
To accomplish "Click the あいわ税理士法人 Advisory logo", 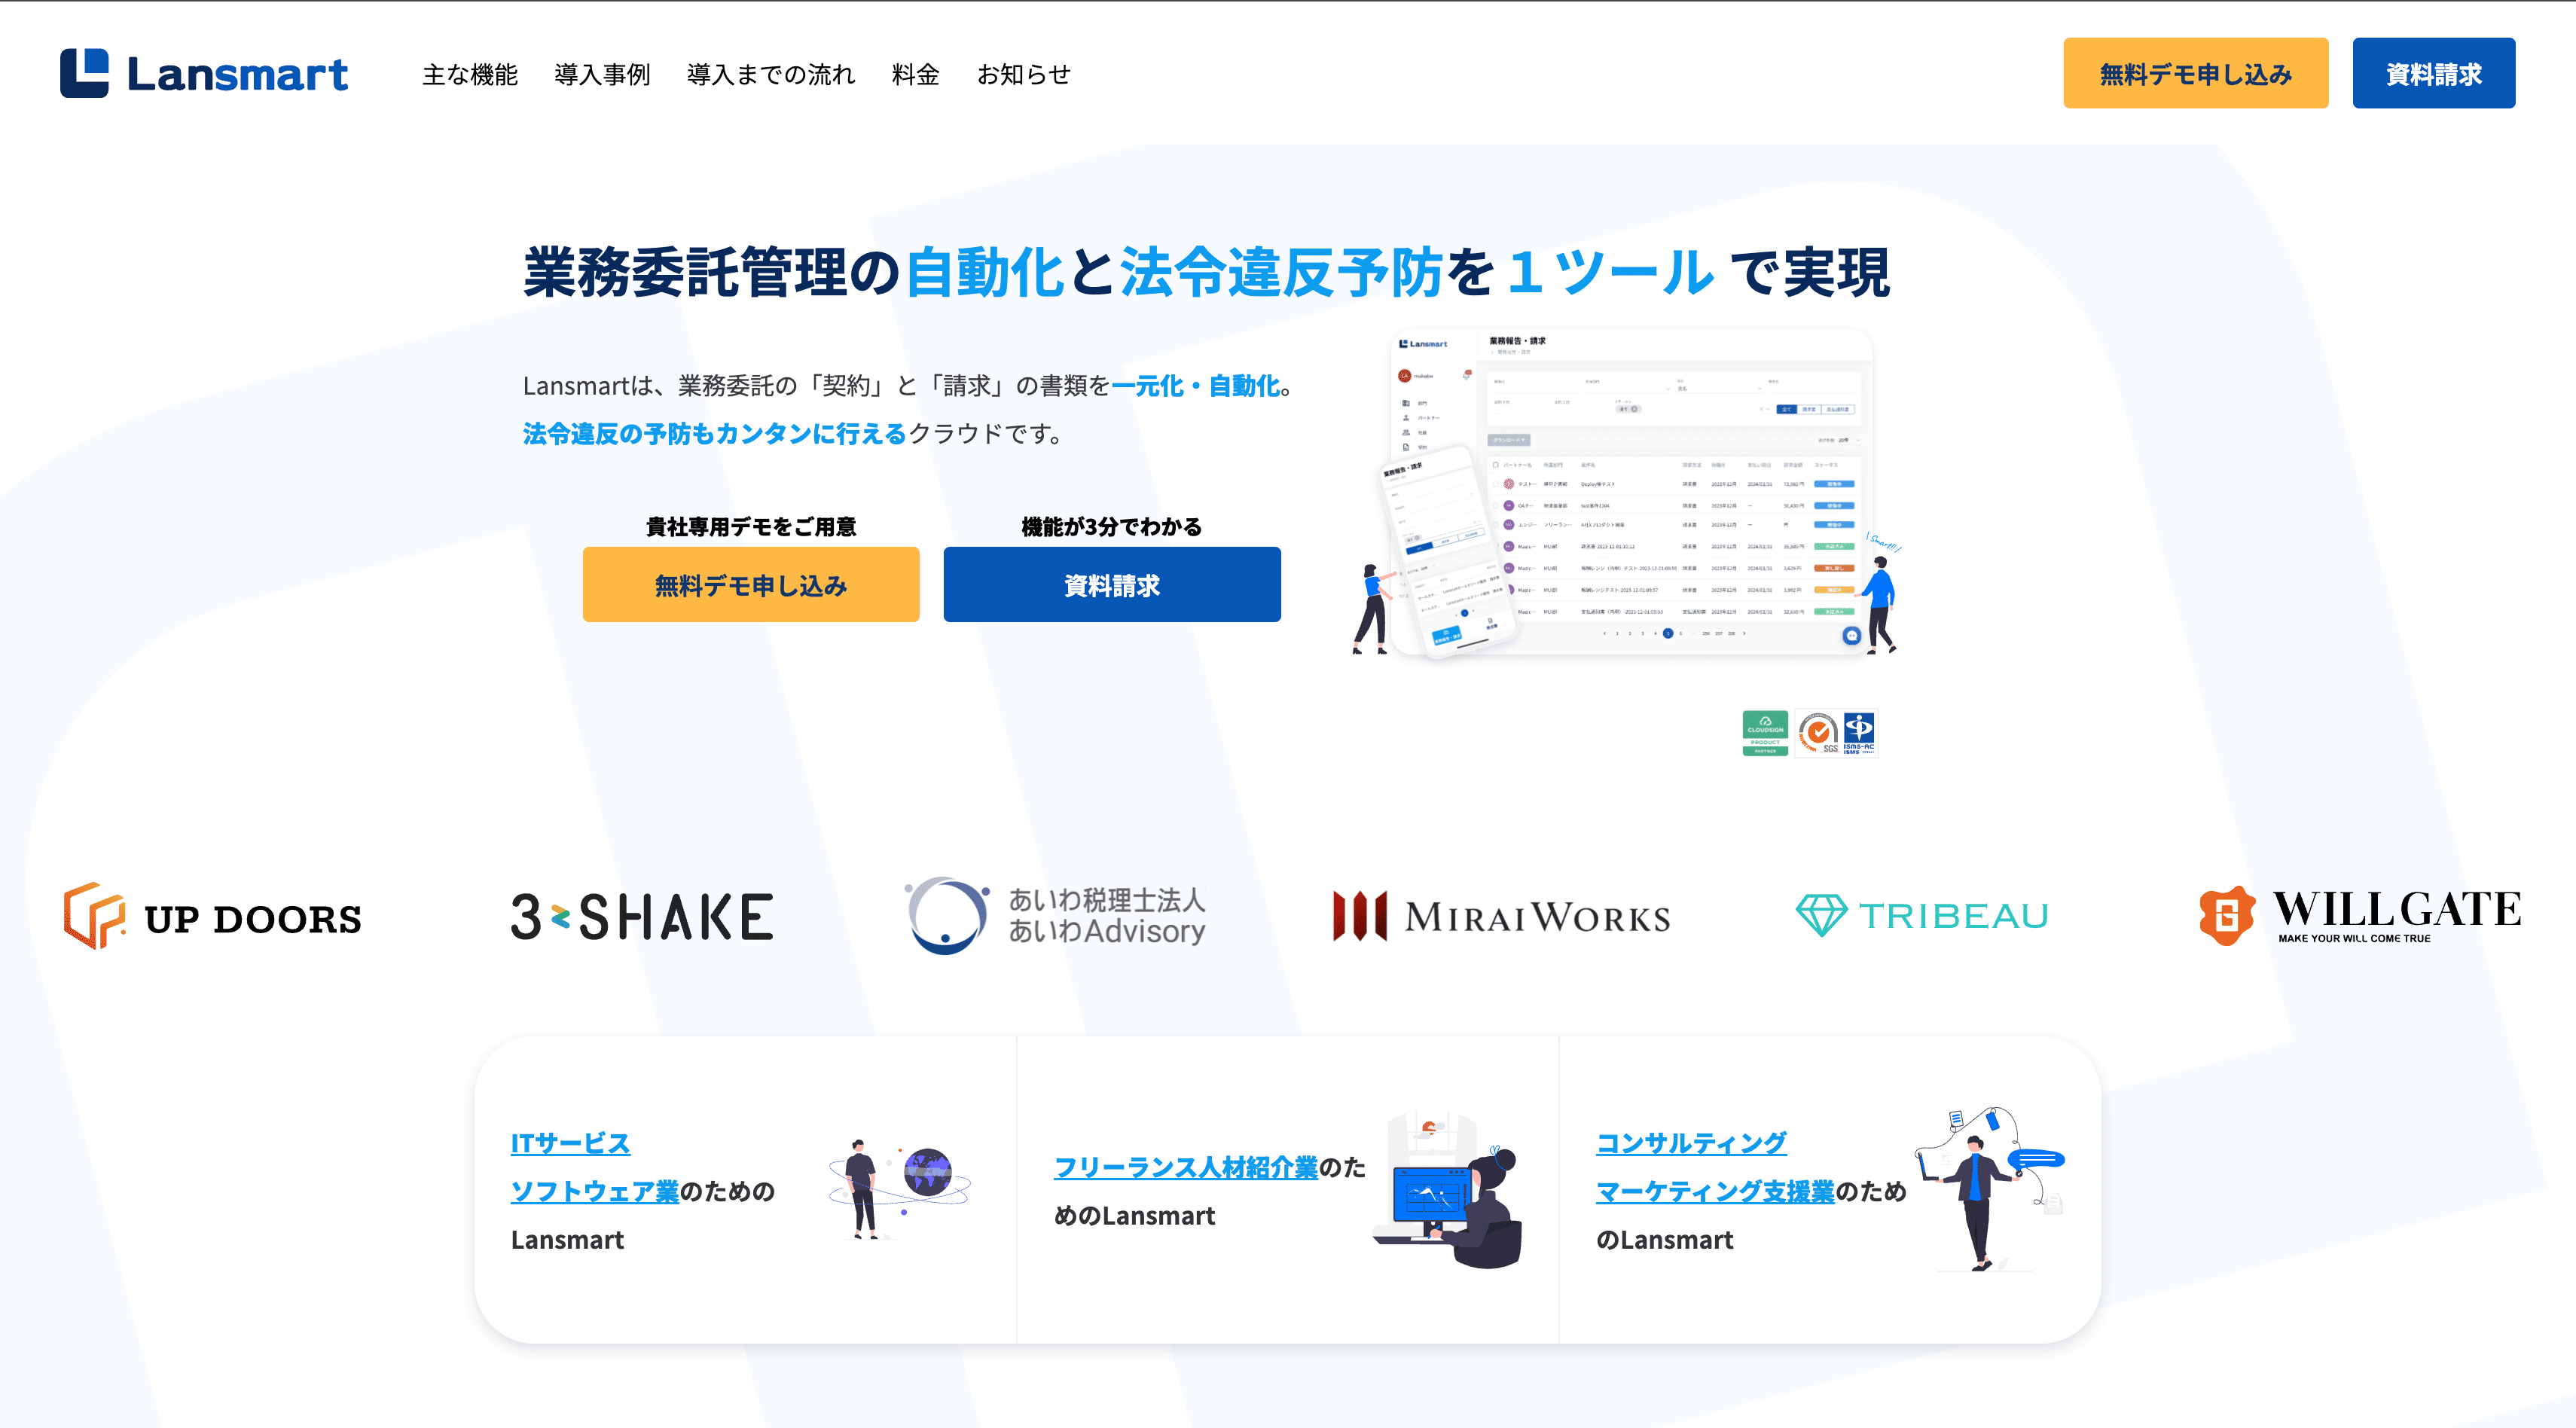I will [x=1055, y=916].
